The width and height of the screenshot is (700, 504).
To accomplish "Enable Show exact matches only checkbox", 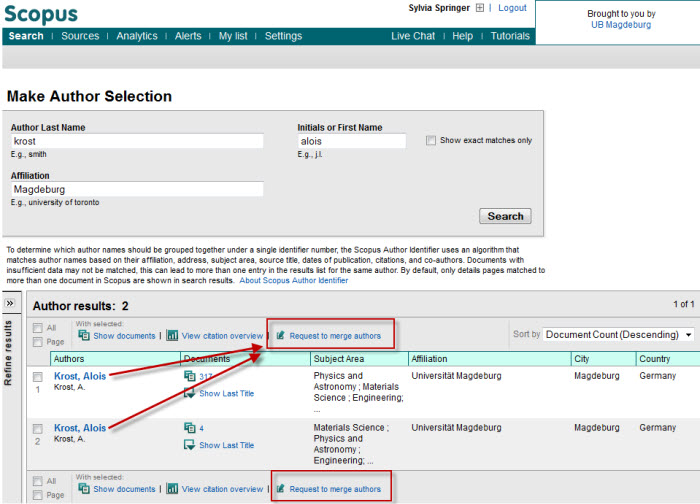I will tap(431, 141).
